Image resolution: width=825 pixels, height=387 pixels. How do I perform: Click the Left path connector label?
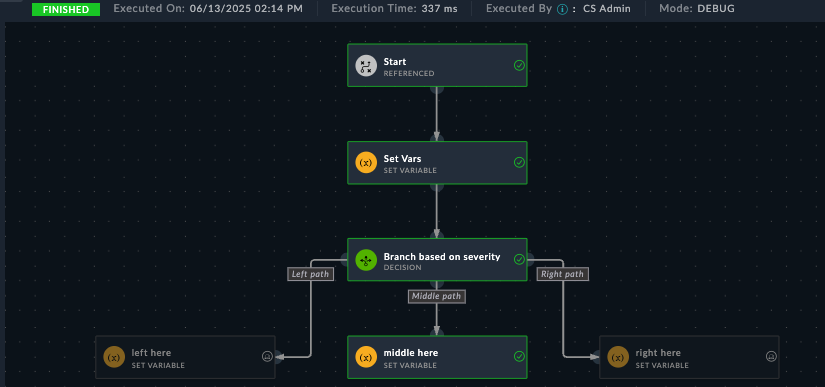click(x=310, y=274)
